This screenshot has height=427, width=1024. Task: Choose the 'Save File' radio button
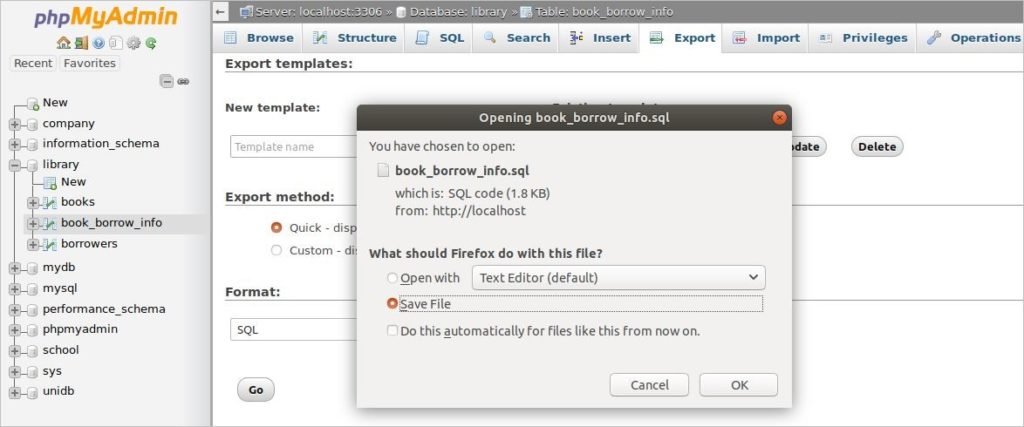coord(392,303)
